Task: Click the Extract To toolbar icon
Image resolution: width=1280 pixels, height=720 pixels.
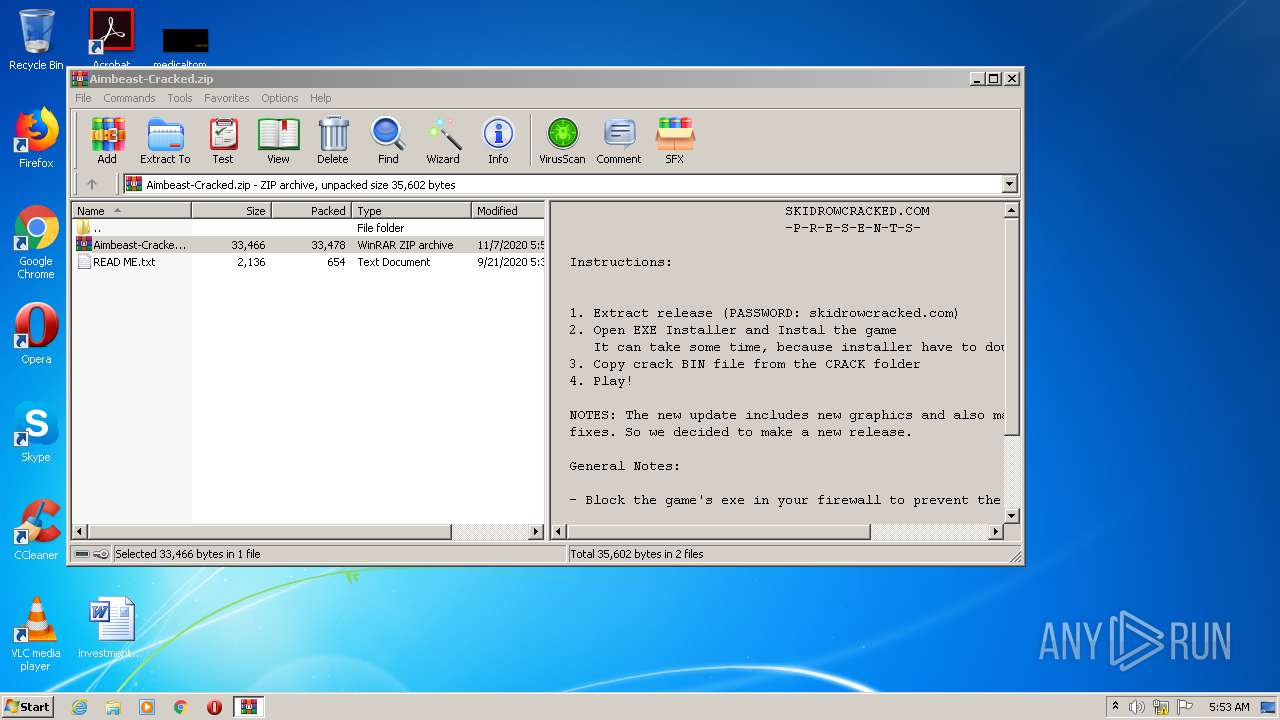Action: click(x=165, y=140)
